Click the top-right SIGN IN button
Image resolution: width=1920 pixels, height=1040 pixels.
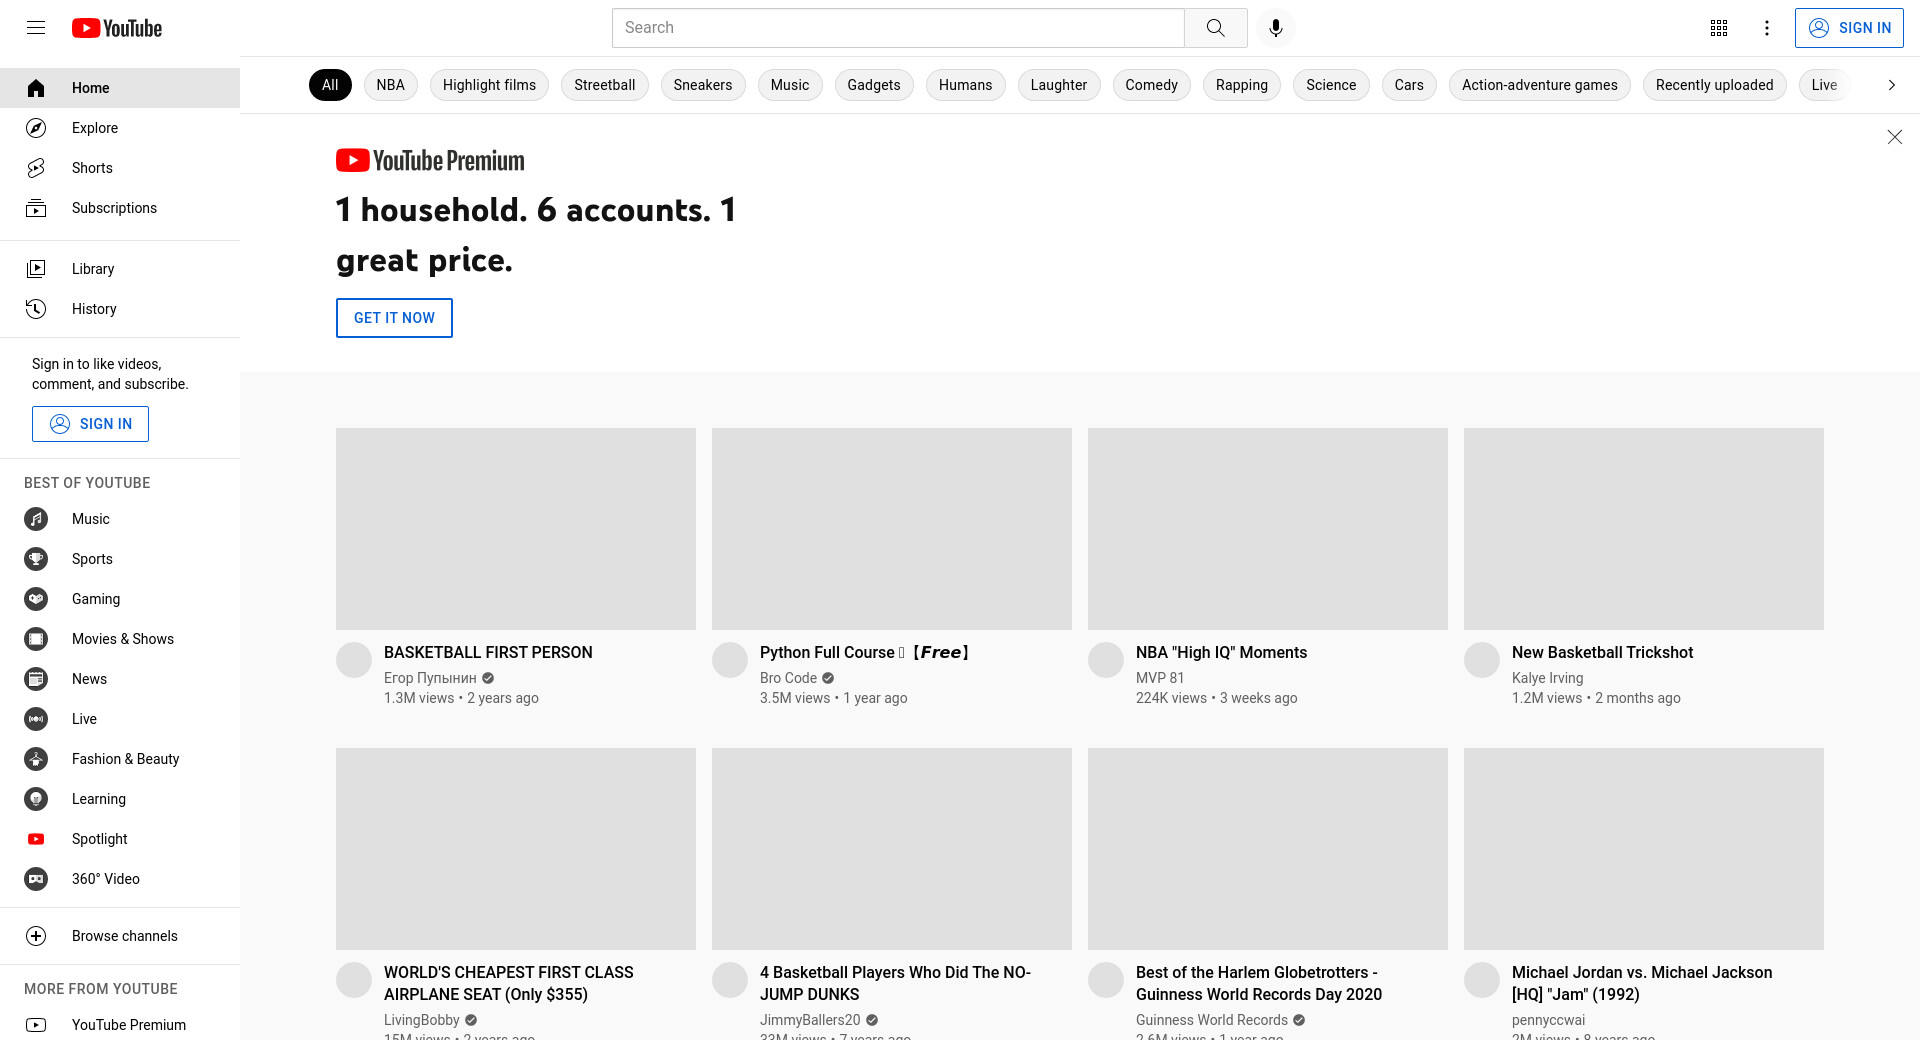[1849, 28]
